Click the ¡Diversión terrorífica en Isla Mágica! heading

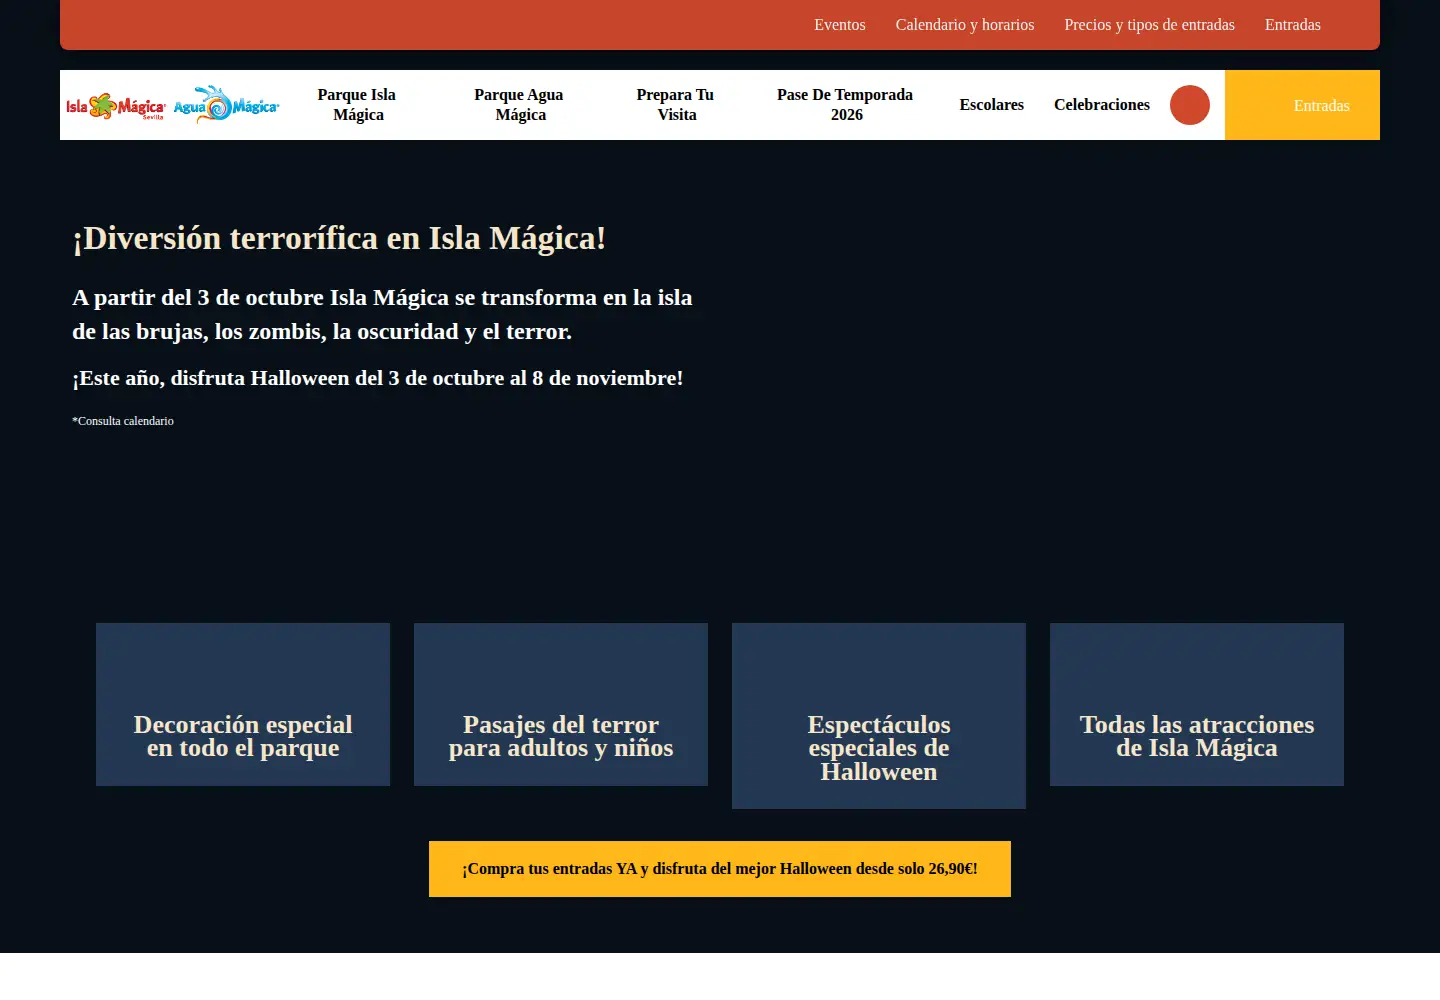339,238
